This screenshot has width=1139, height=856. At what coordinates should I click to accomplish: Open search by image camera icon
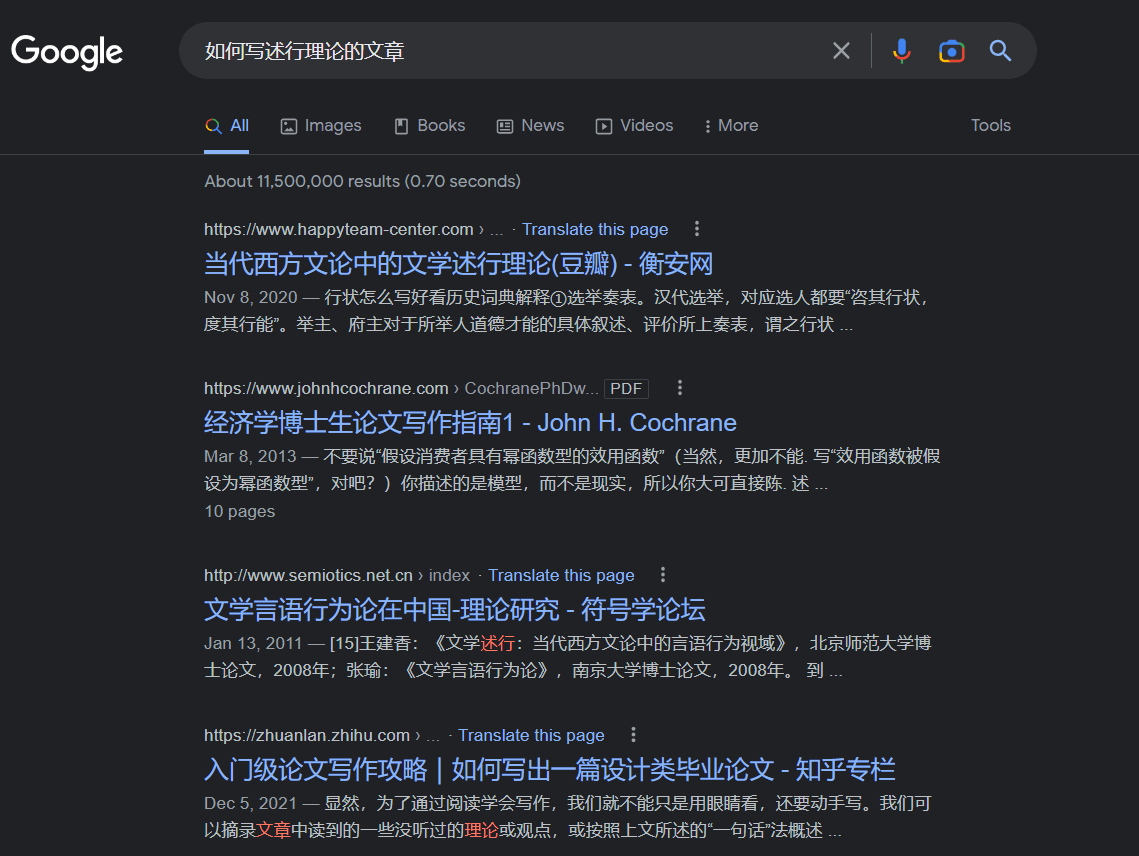tap(951, 51)
